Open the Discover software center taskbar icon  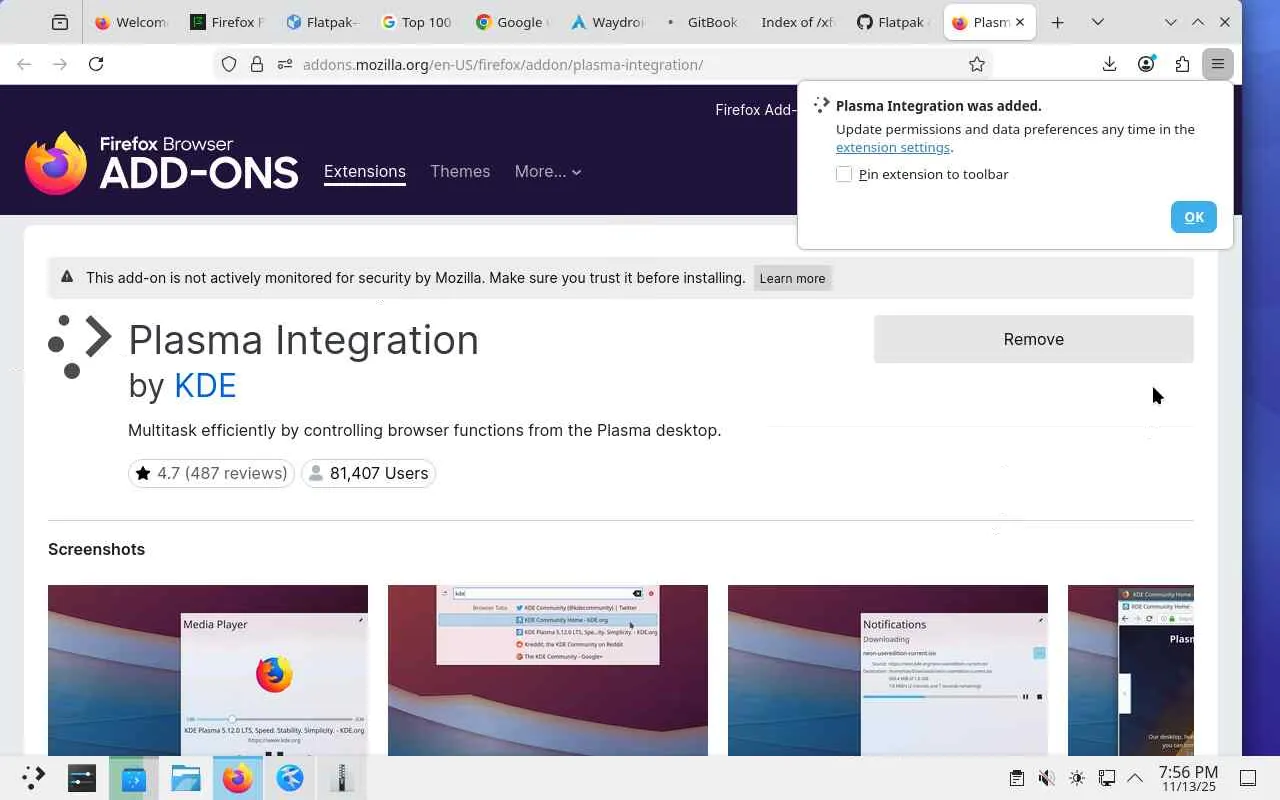[x=134, y=778]
